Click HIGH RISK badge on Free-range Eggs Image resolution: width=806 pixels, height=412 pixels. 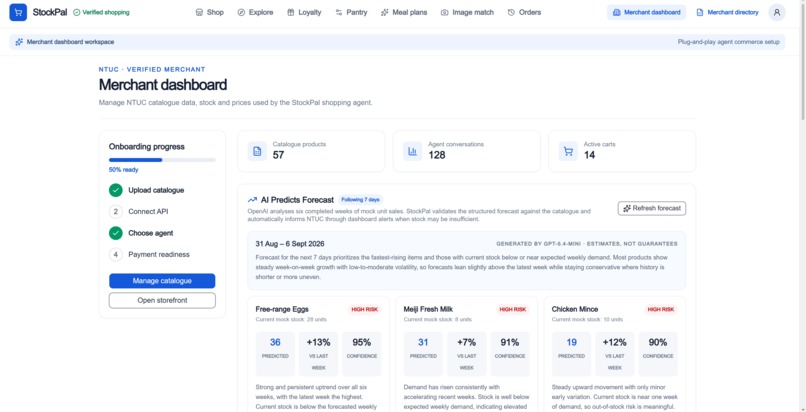pos(364,310)
